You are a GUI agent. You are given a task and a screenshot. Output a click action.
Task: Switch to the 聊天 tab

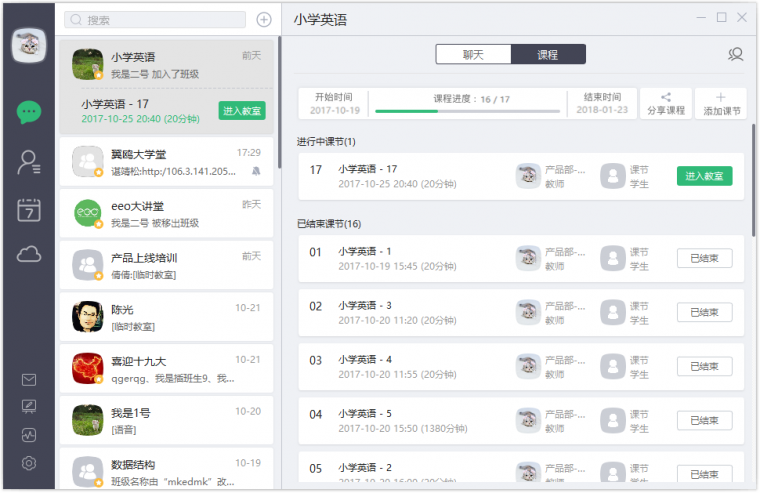(473, 54)
